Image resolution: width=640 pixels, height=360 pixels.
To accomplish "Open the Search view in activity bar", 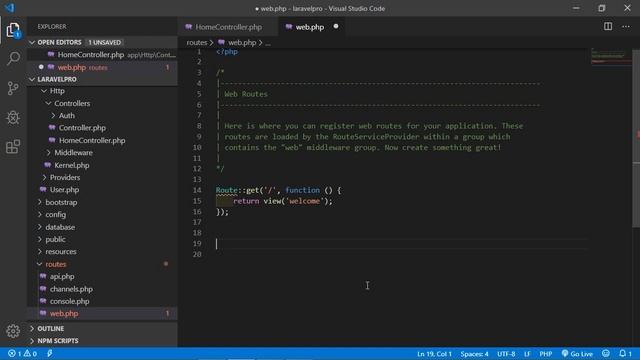I will click(13, 58).
